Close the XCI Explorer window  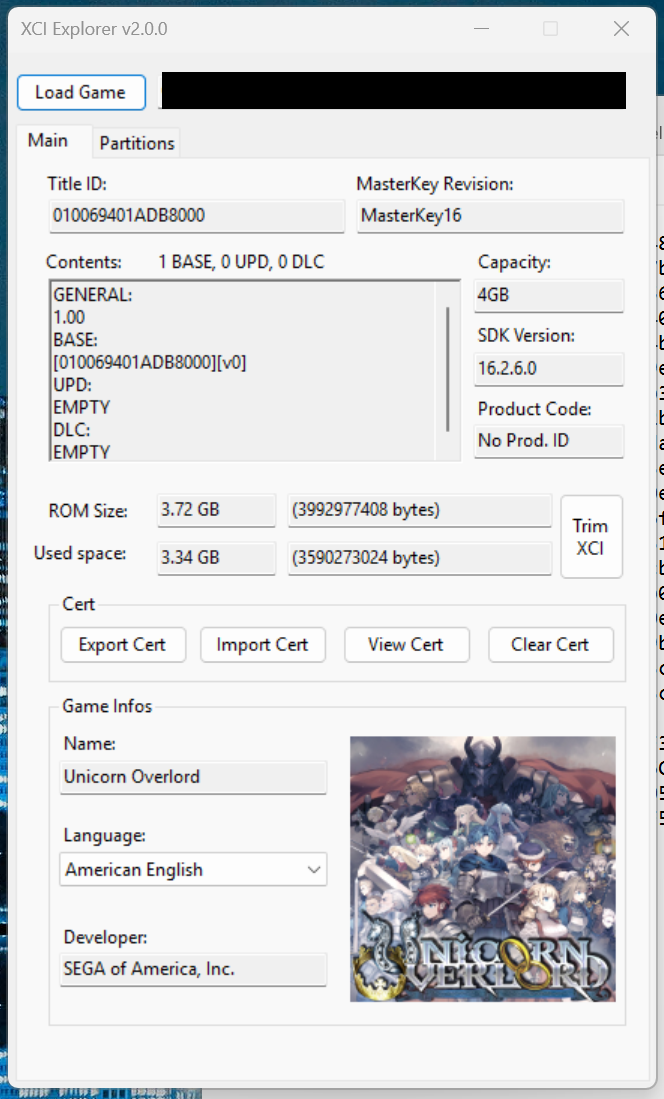pyautogui.click(x=621, y=29)
